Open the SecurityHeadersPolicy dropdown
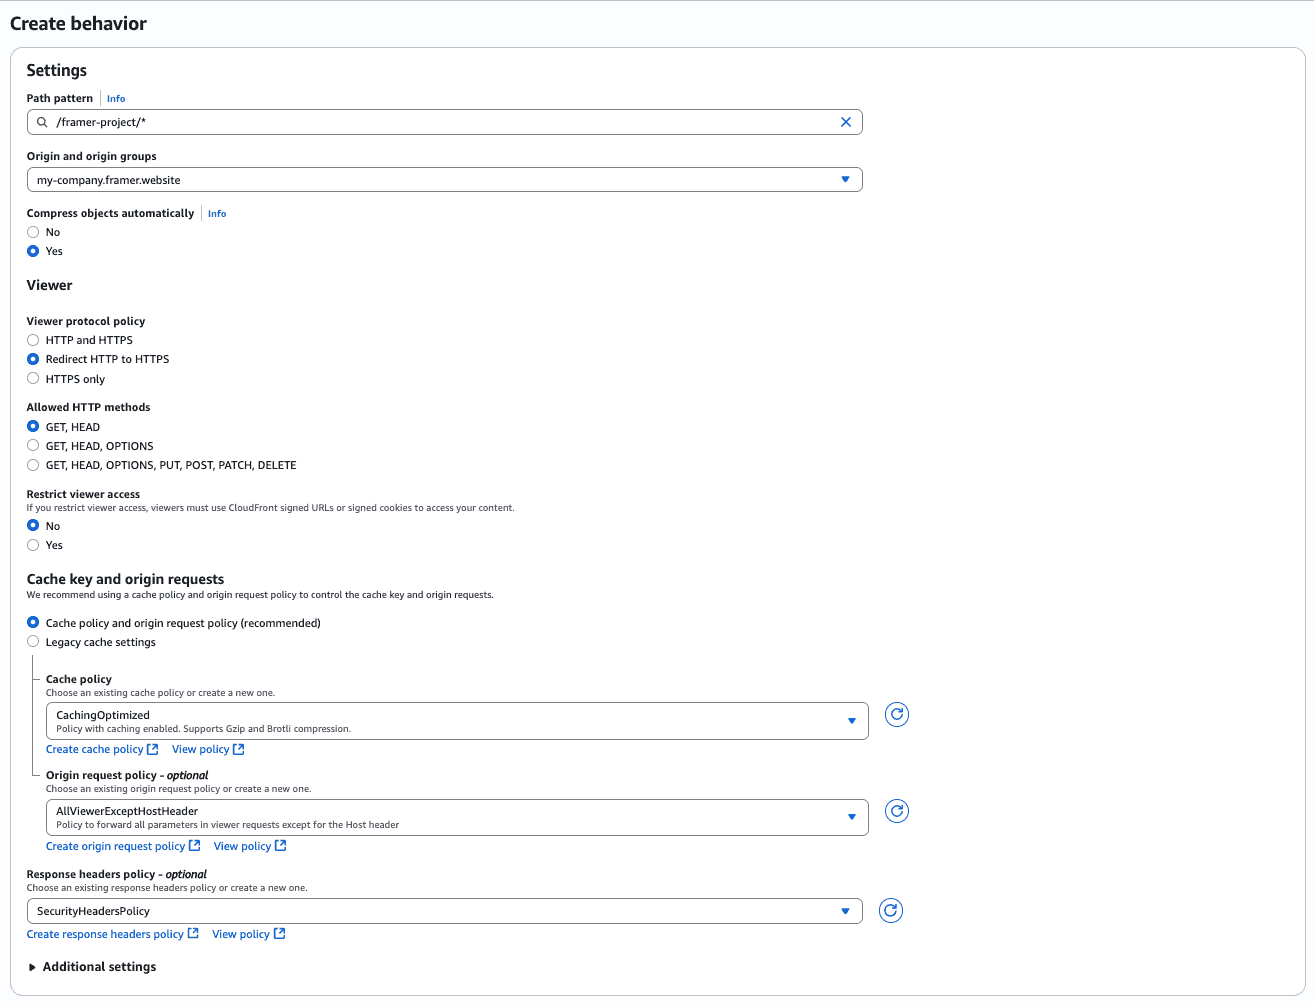The image size is (1314, 1002). point(444,911)
